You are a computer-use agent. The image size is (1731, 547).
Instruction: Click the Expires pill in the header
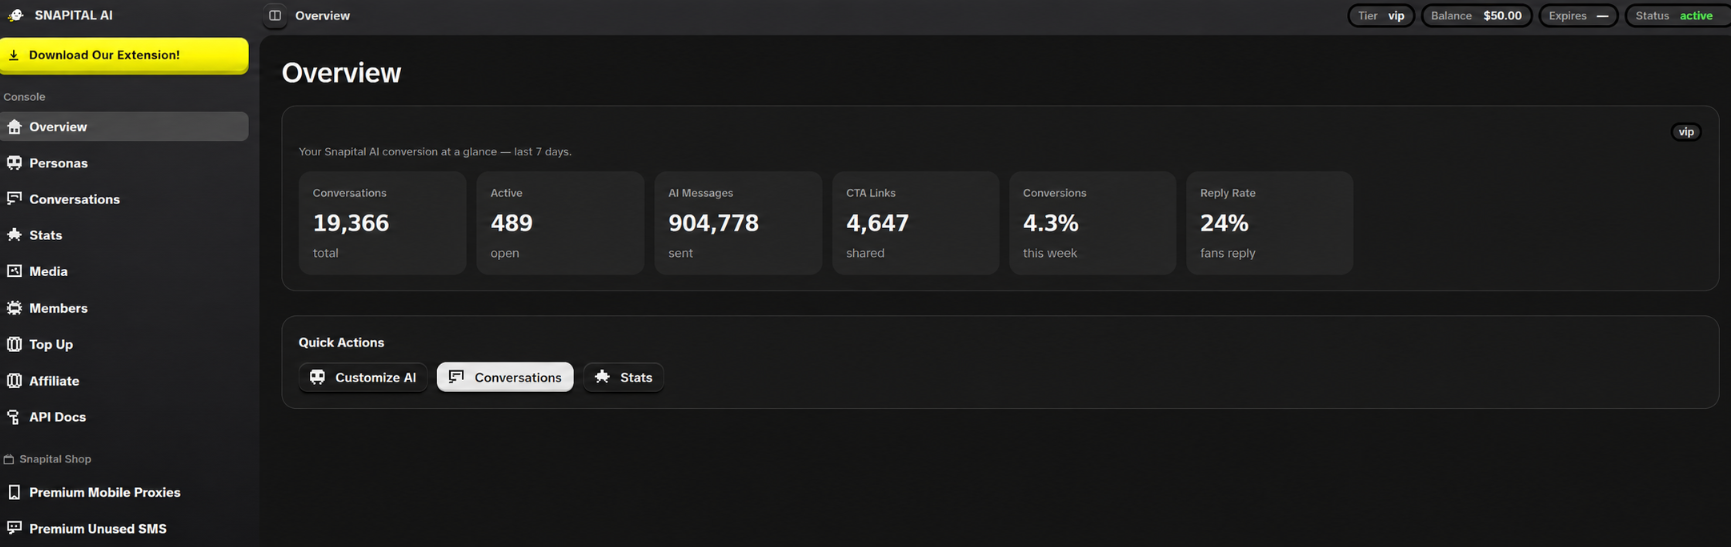(x=1578, y=16)
